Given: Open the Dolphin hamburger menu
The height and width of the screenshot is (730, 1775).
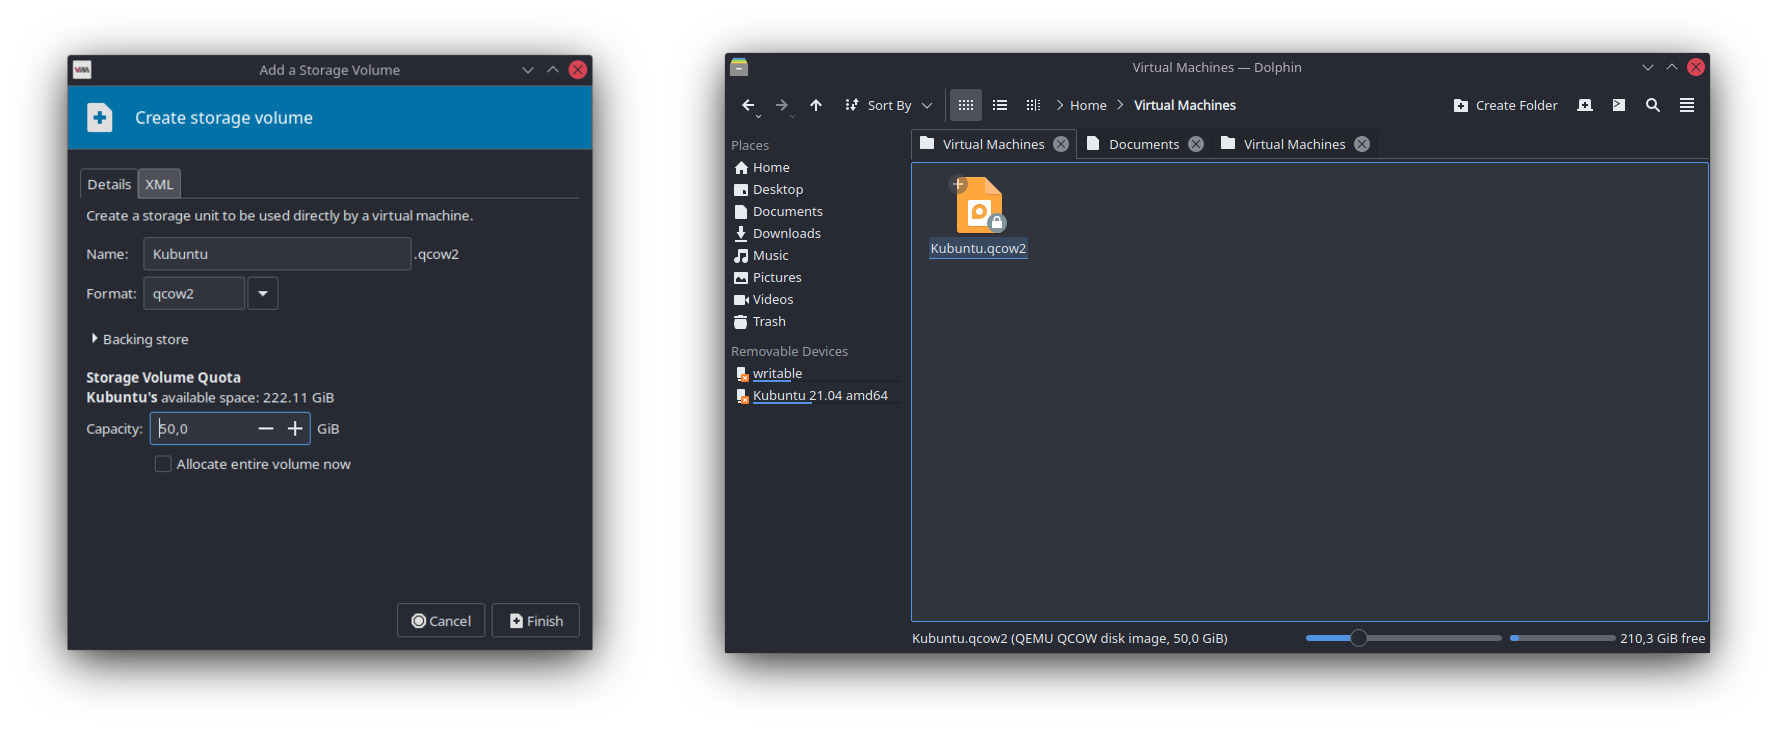Looking at the screenshot, I should tap(1687, 105).
